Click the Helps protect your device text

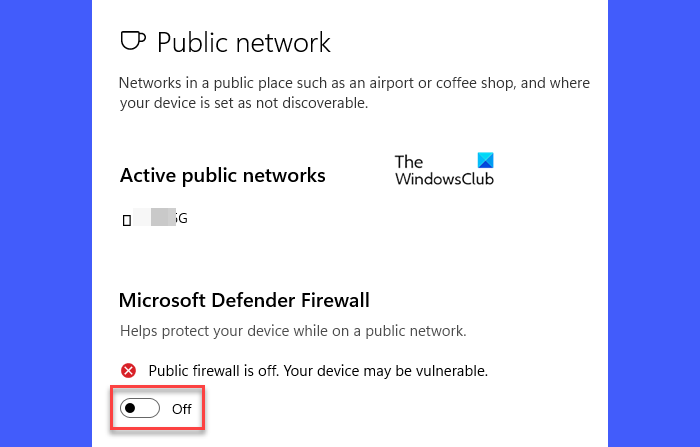tap(293, 330)
